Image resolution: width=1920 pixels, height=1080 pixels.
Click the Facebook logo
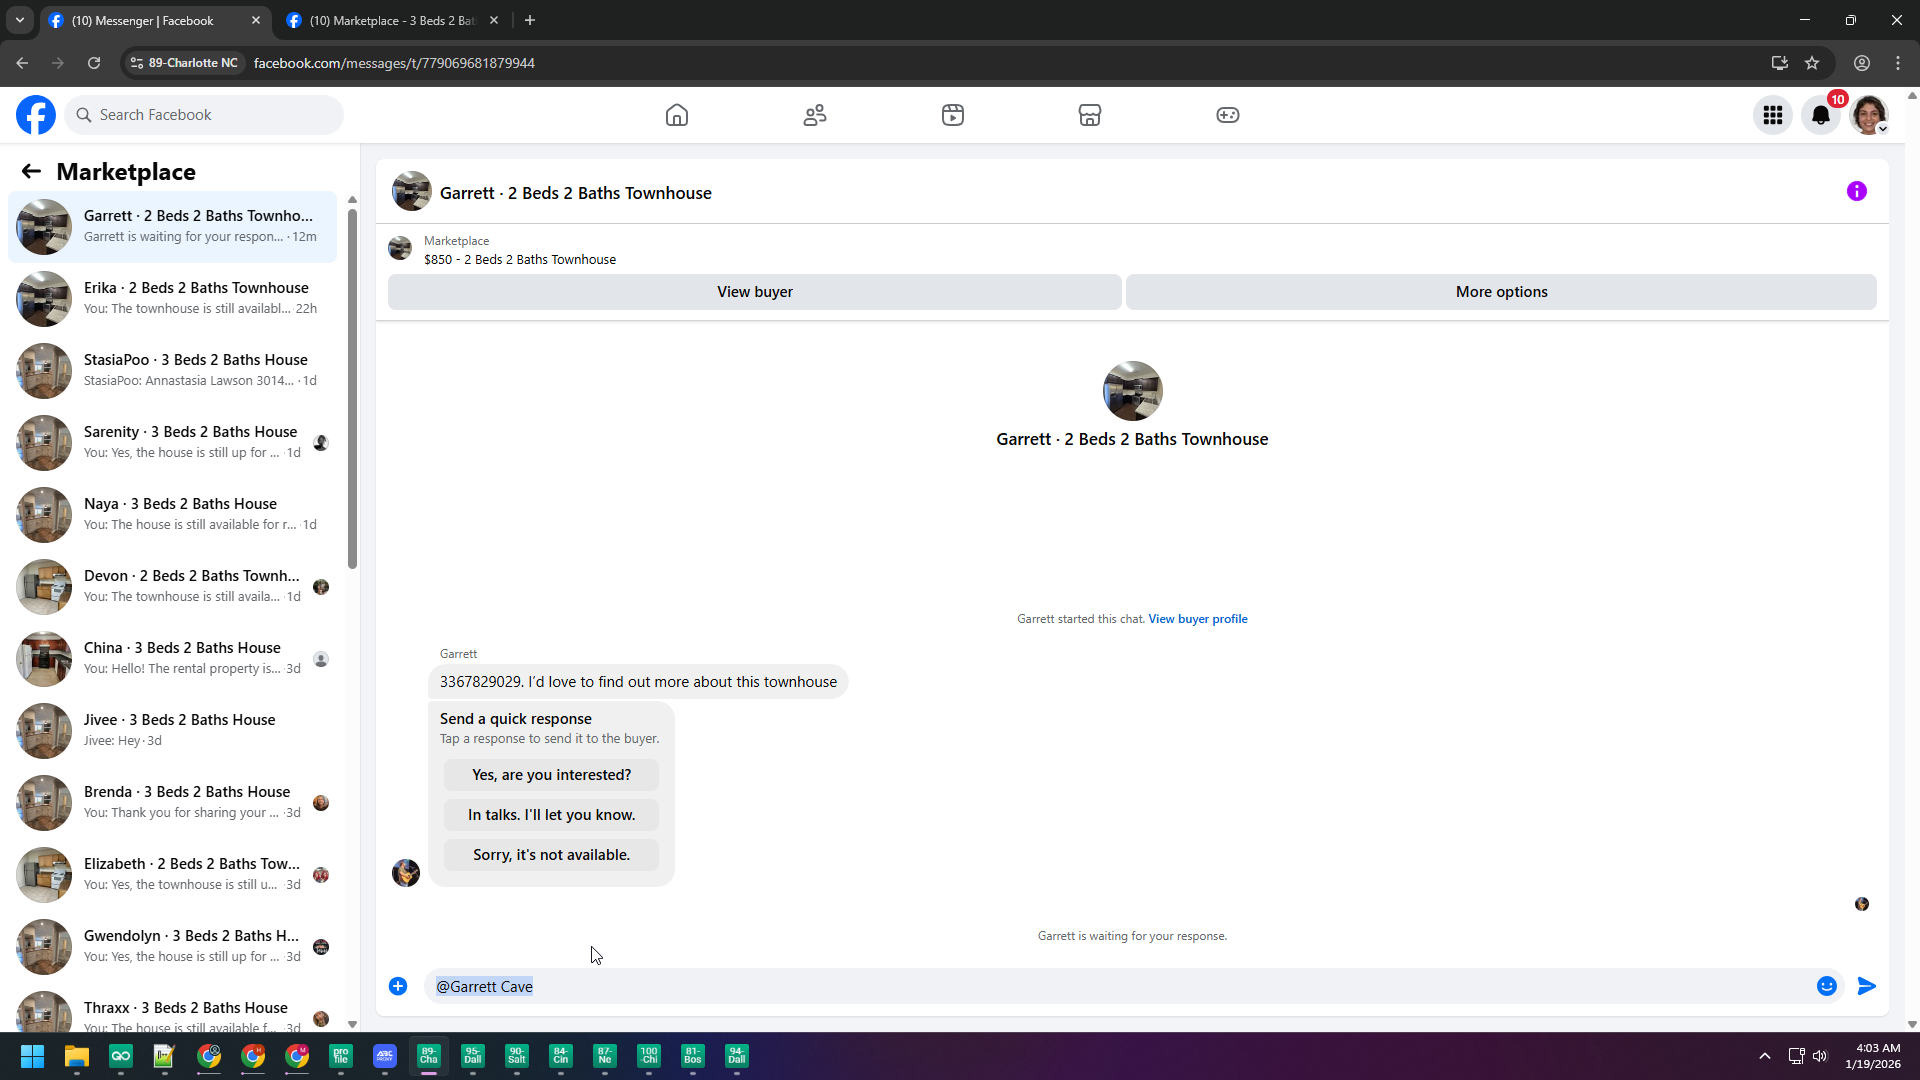click(36, 115)
